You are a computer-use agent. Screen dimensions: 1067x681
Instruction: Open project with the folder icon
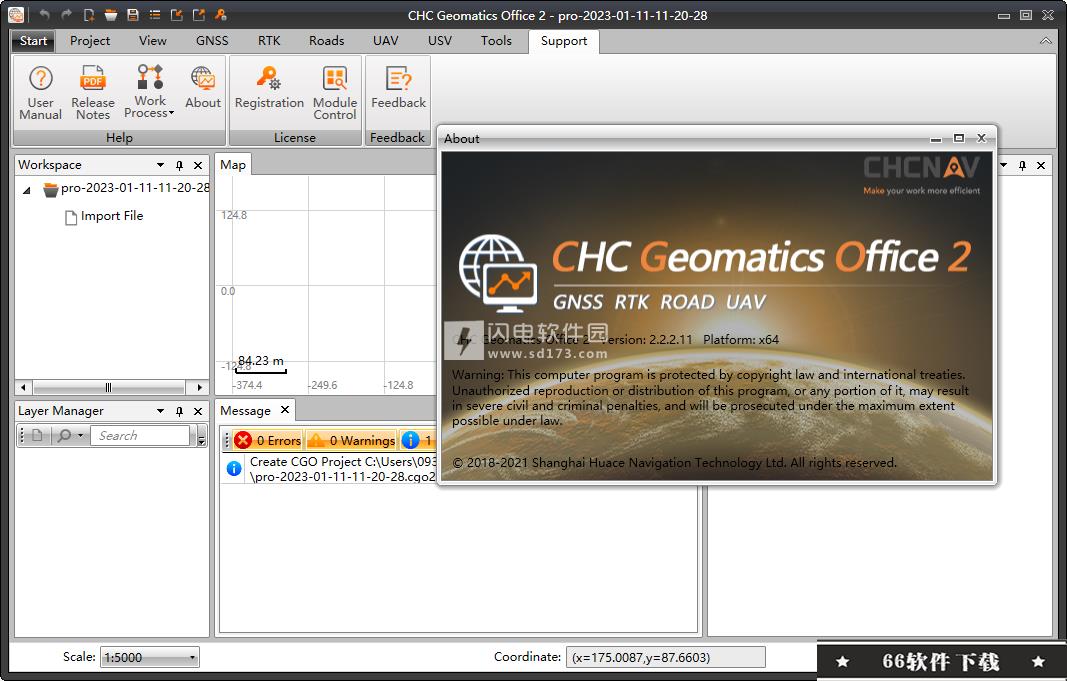click(110, 14)
